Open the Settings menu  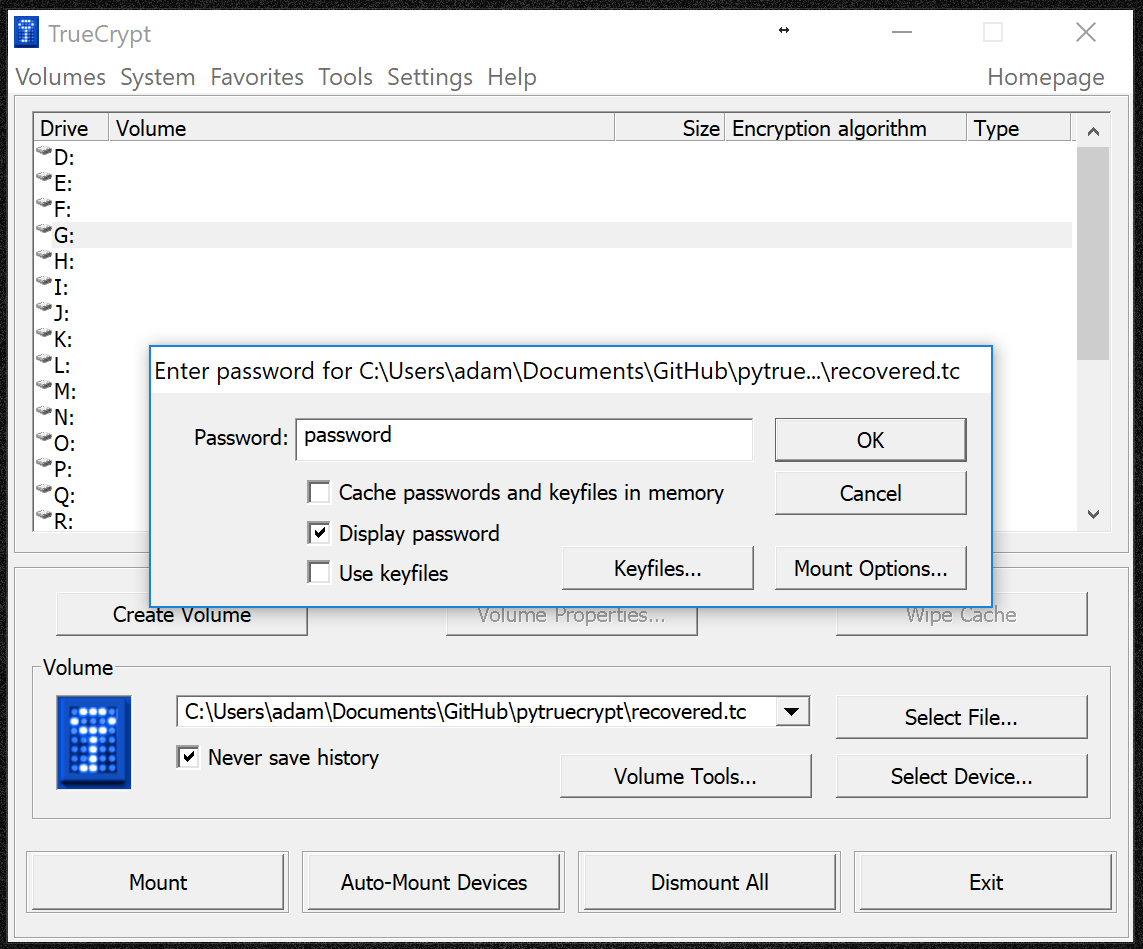[x=430, y=77]
